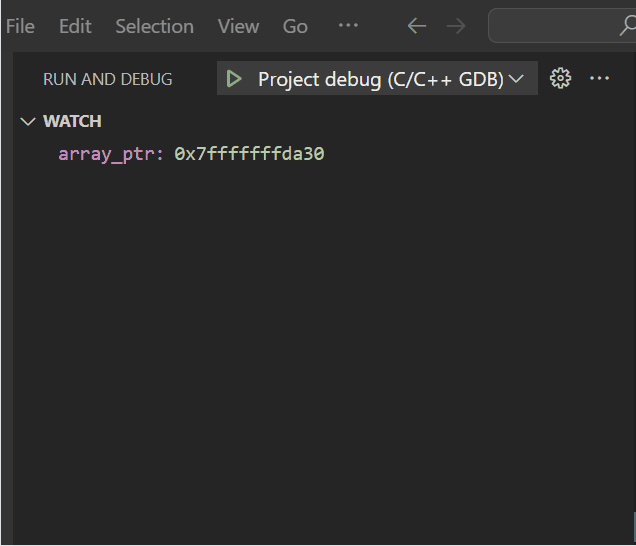Open Run and Debug more actions ellipsis

coord(599,78)
